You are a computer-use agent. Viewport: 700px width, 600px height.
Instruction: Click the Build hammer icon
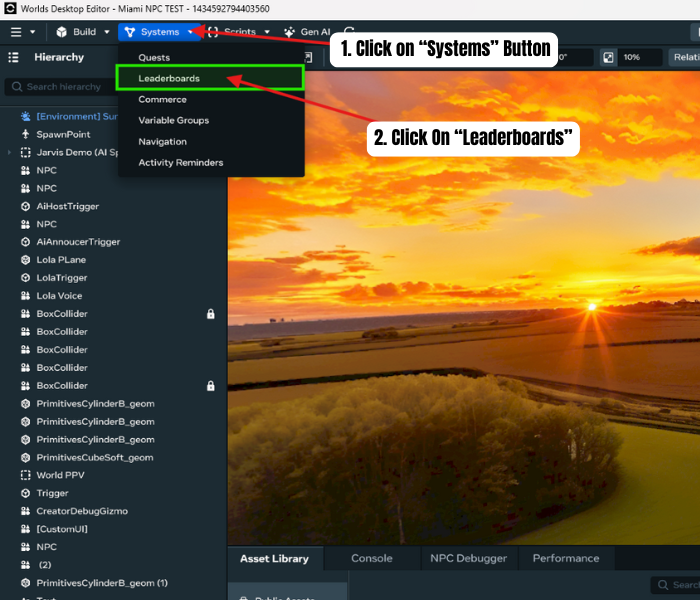point(62,32)
